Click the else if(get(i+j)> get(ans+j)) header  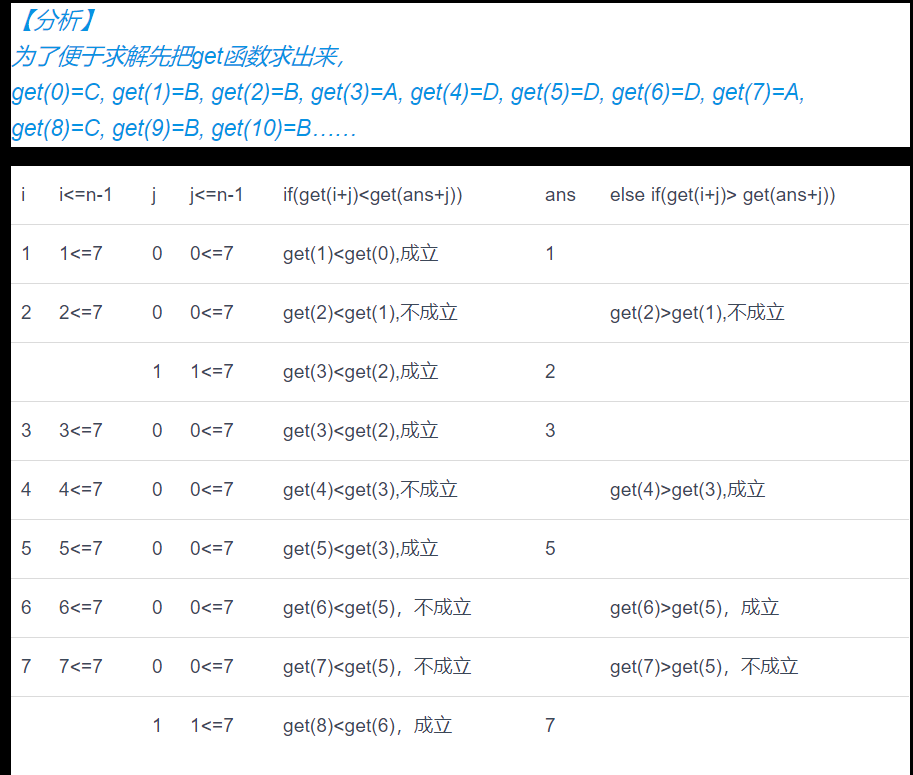point(727,195)
